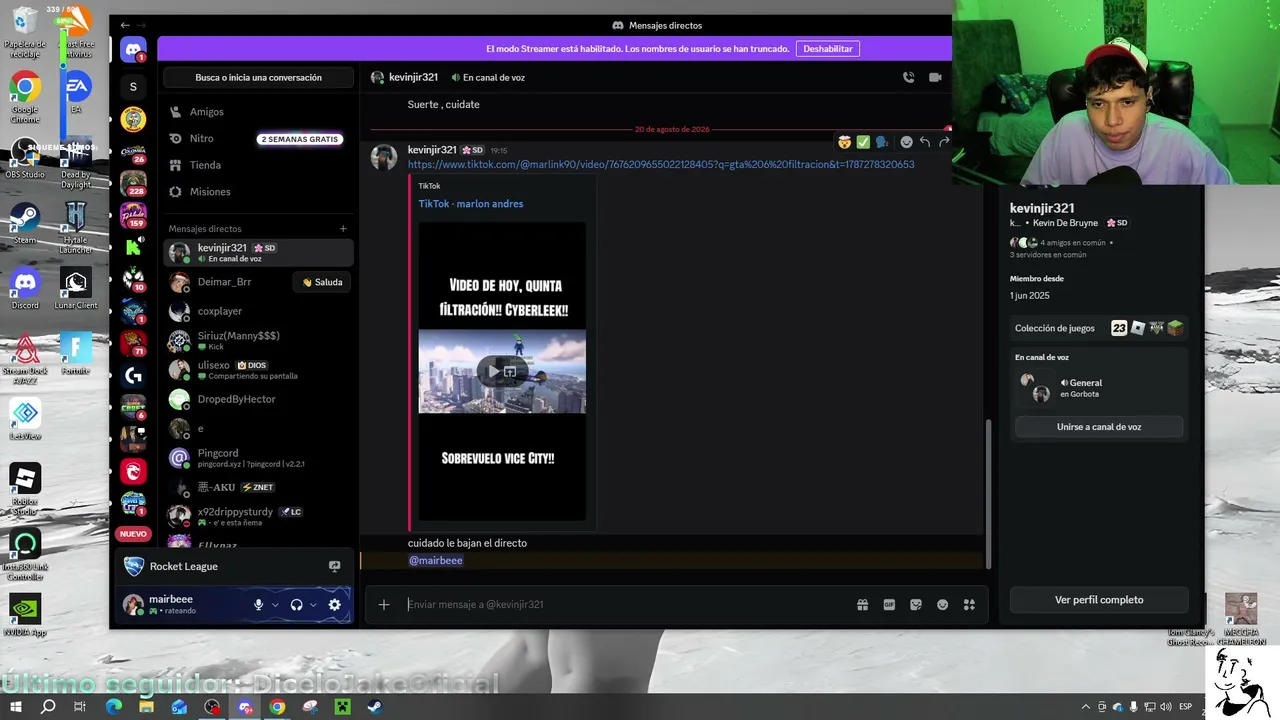Image resolution: width=1280 pixels, height=720 pixels.
Task: Open Microsoft Edge from taskbar
Action: [x=114, y=707]
